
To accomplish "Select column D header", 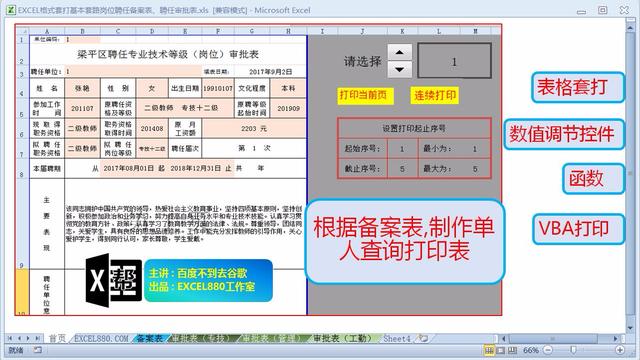I will coord(152,31).
